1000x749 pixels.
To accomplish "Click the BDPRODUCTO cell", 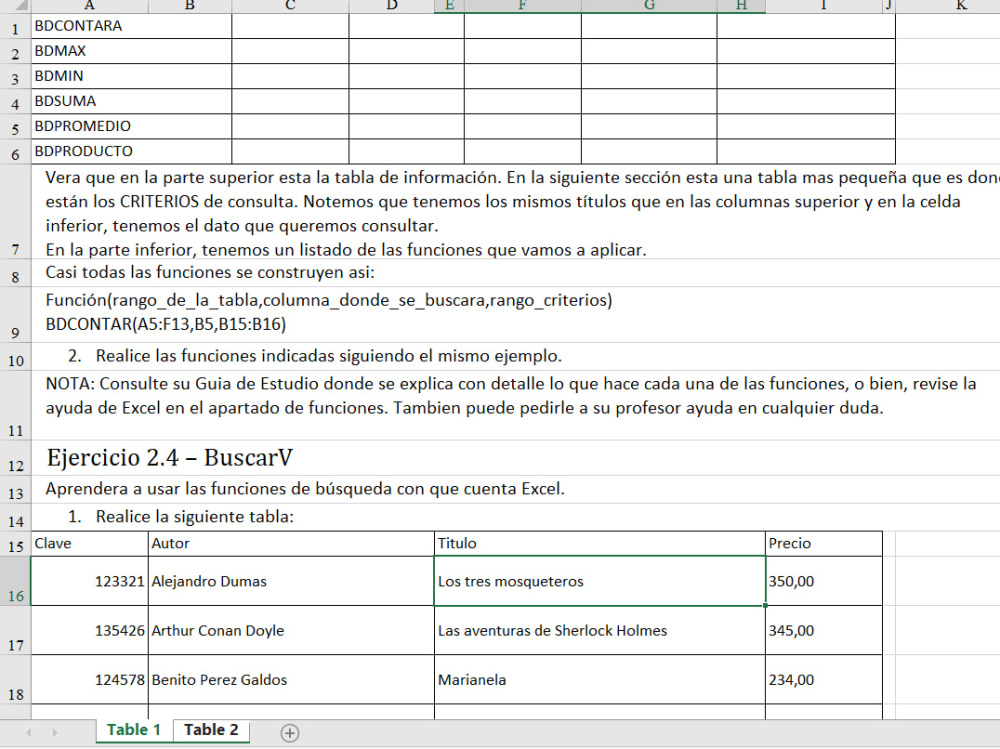I will click(x=131, y=151).
